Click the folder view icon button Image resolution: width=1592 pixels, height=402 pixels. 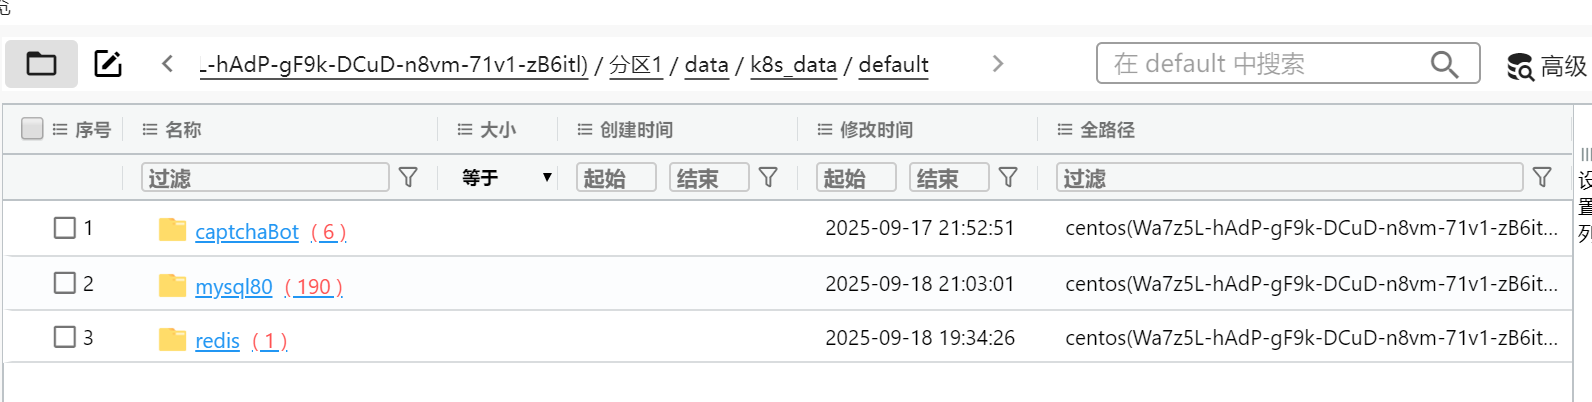tap(41, 64)
